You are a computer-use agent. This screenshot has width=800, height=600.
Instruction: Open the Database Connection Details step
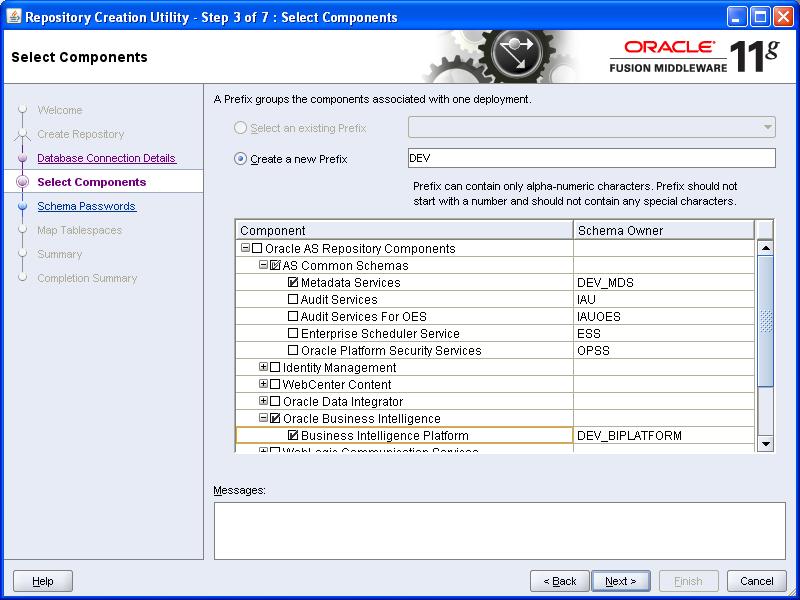point(106,158)
